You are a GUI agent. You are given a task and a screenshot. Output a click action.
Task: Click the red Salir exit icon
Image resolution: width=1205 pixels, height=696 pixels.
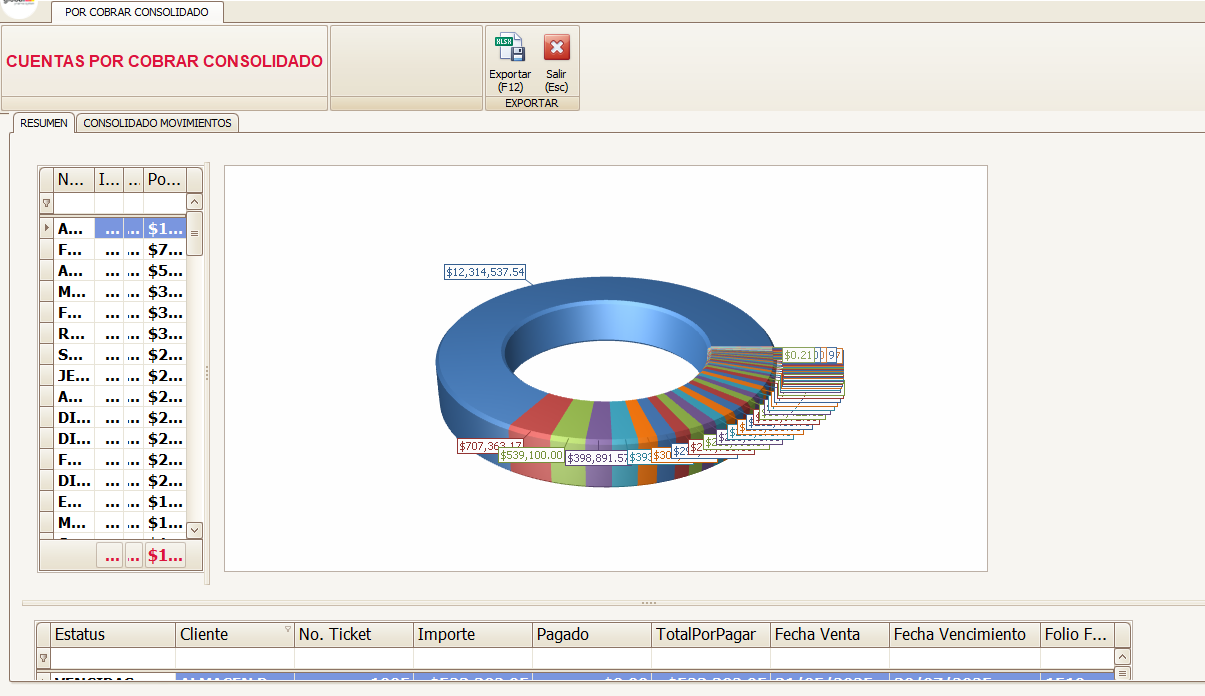[556, 48]
